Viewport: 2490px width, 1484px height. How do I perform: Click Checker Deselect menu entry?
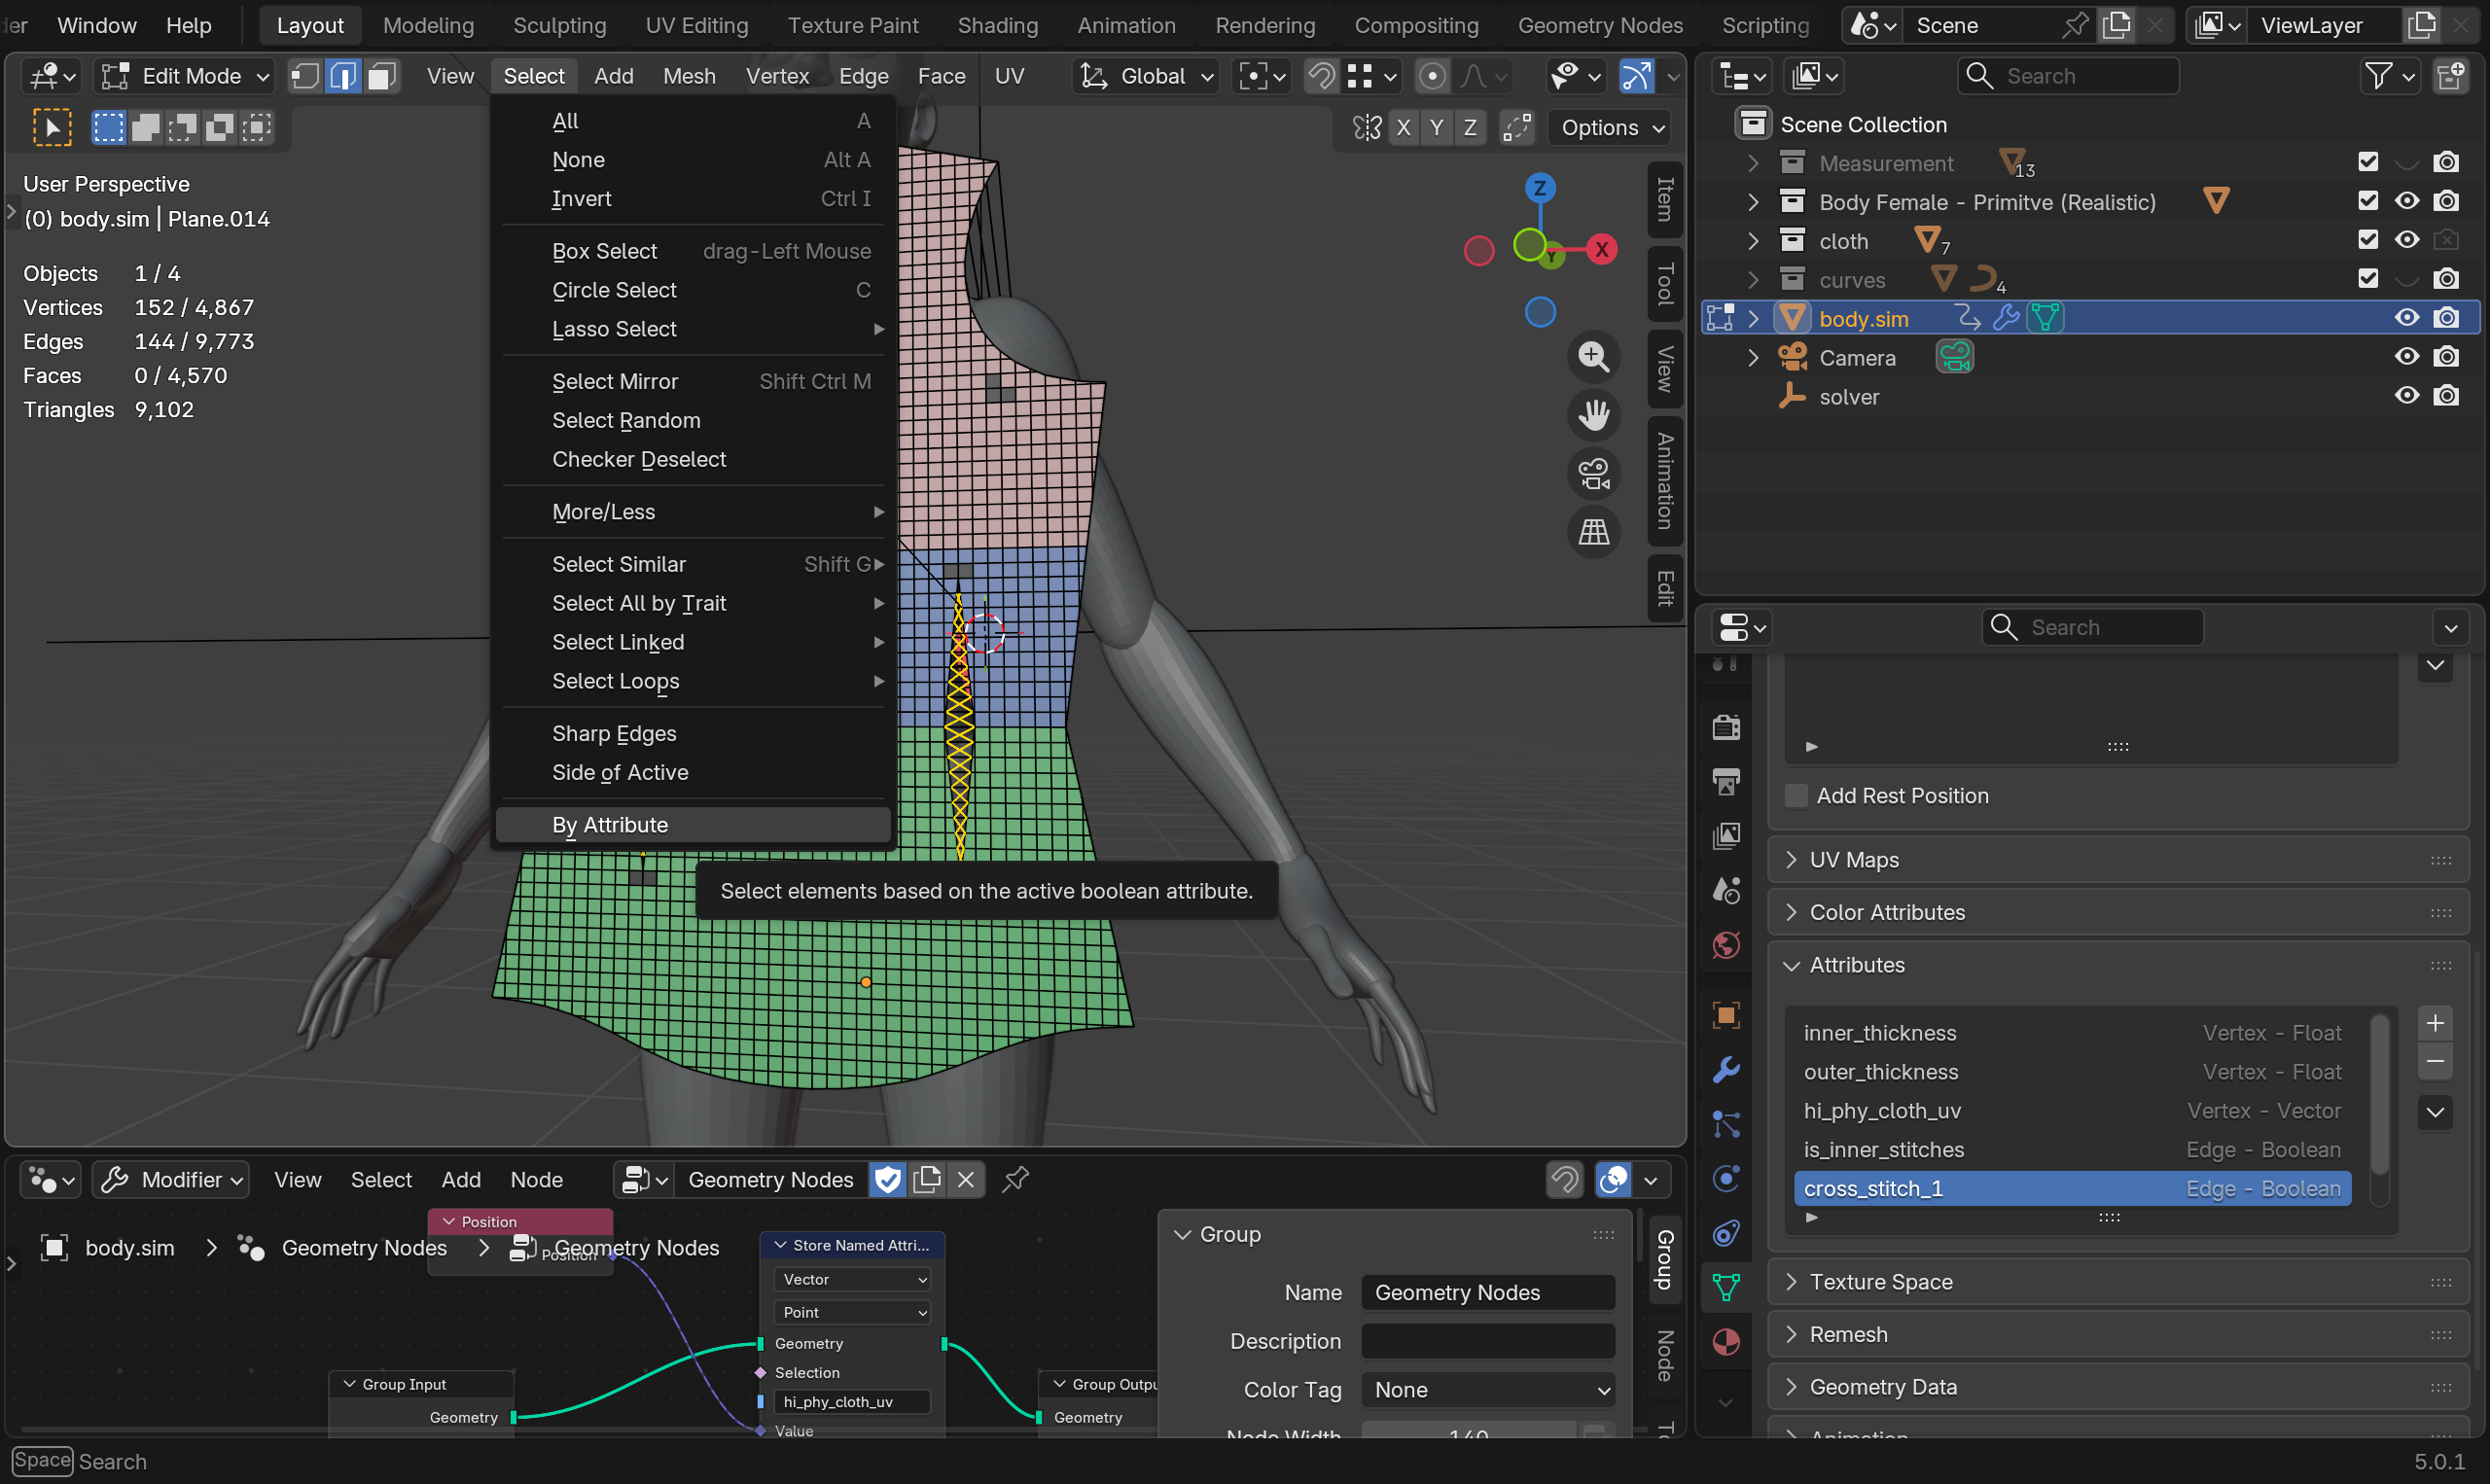(x=639, y=459)
